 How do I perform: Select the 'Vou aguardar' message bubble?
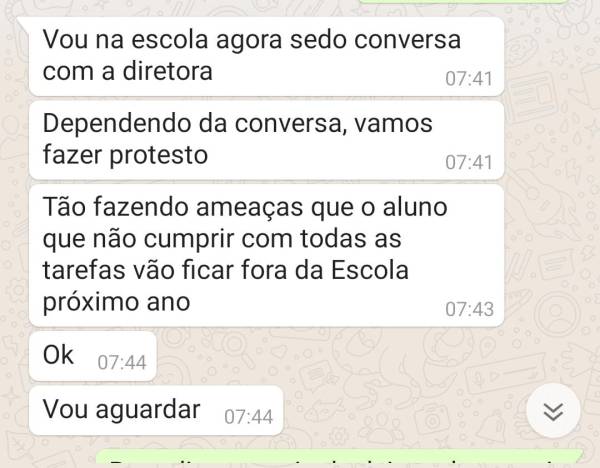pyautogui.click(x=156, y=410)
